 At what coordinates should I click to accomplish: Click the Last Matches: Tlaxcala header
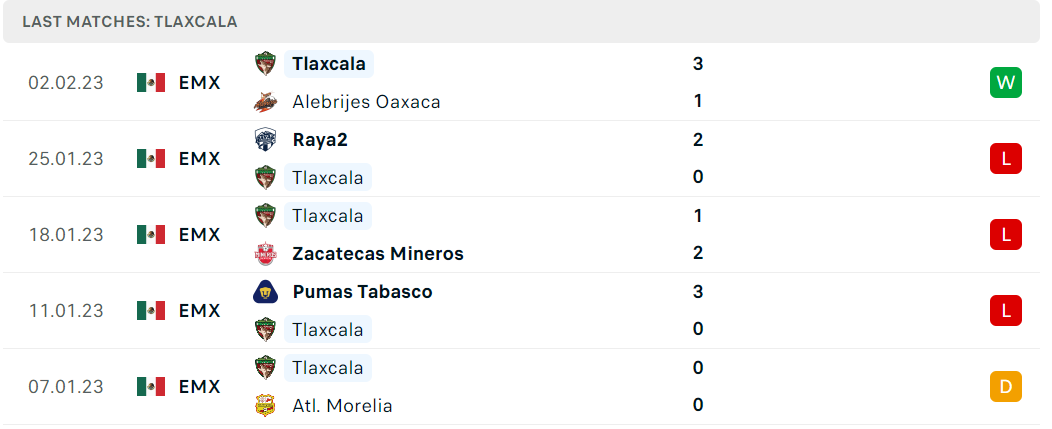[x=129, y=22]
